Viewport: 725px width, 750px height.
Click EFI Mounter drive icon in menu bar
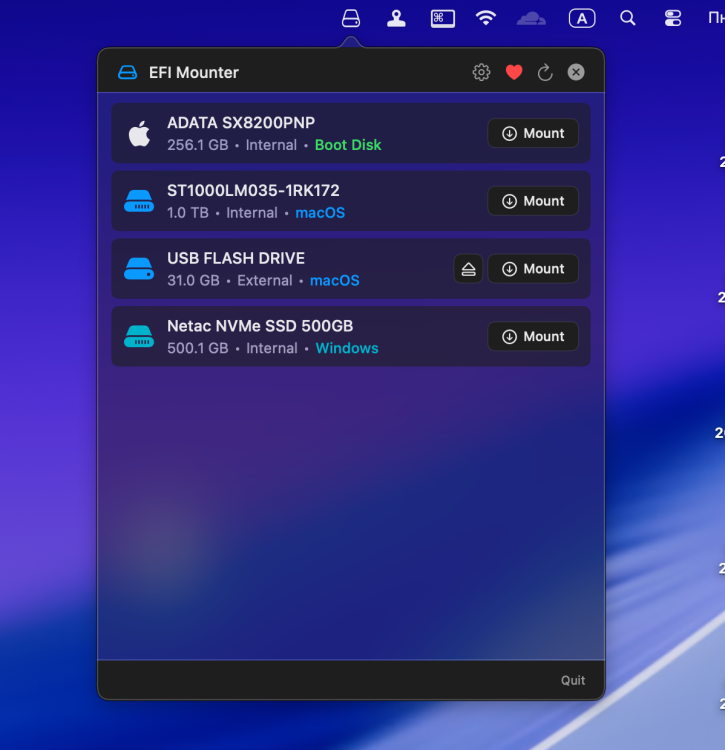(x=351, y=19)
